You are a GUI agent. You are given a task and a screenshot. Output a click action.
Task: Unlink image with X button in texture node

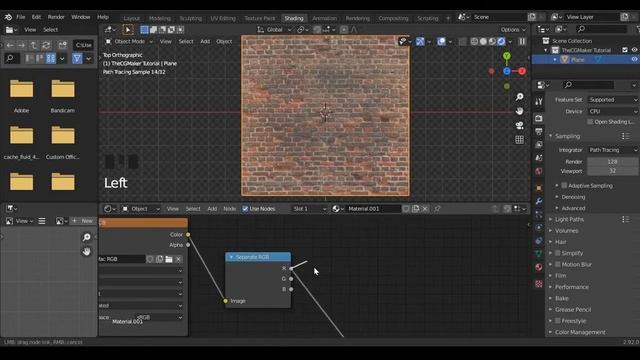pos(178,259)
